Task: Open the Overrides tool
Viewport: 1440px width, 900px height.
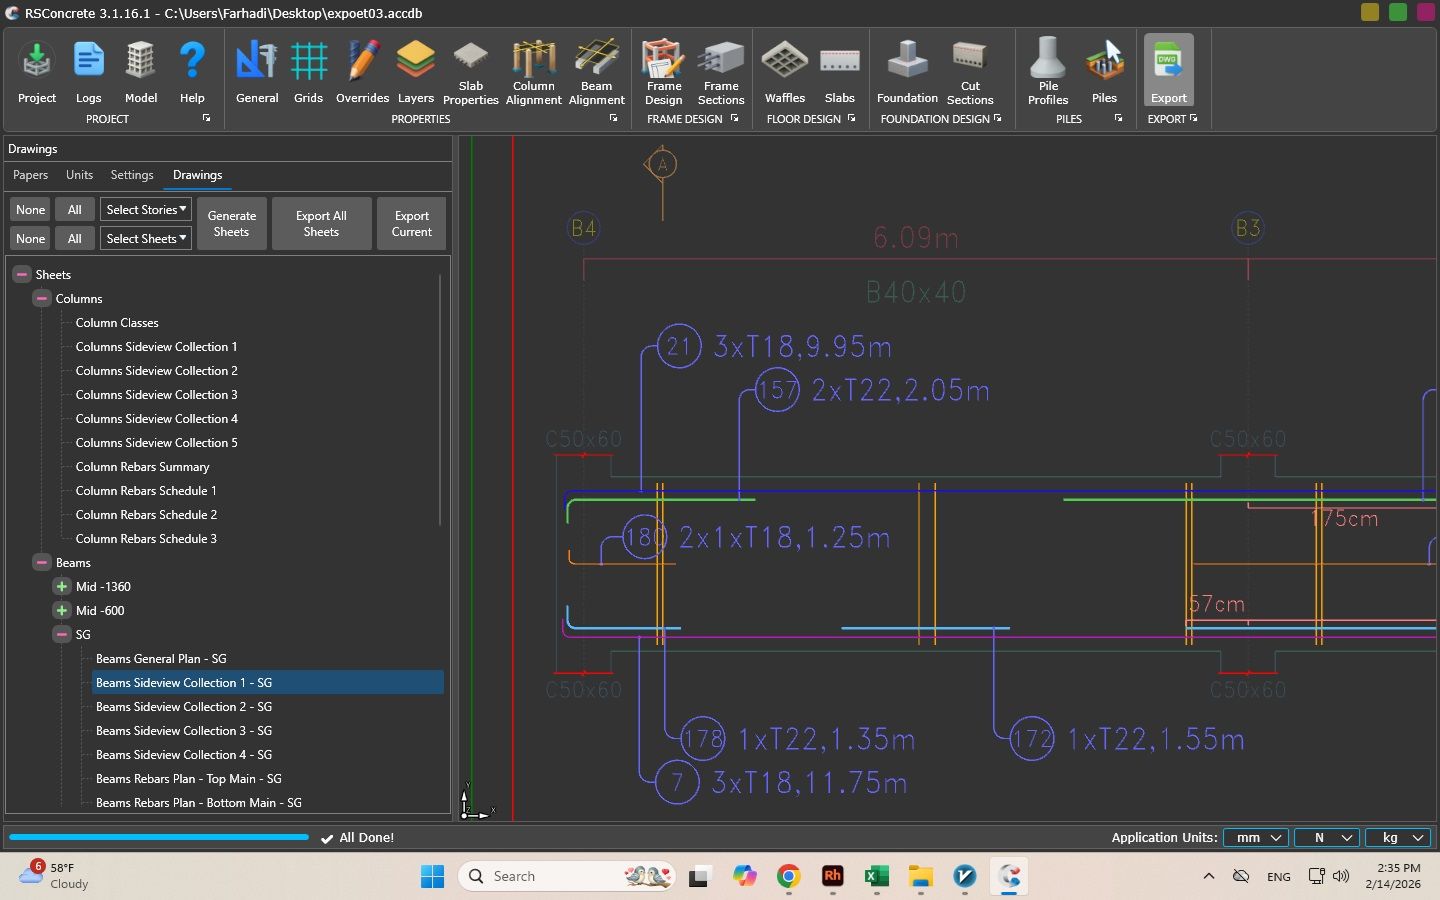Action: coord(362,72)
